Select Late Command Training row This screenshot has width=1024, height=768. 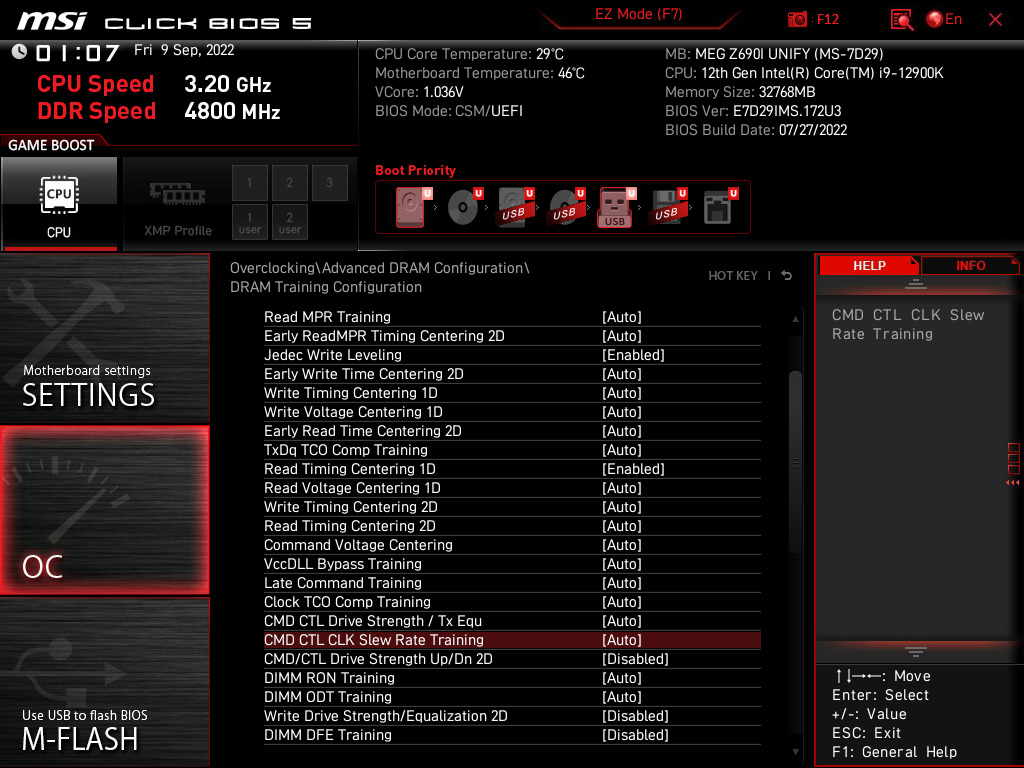coord(512,583)
